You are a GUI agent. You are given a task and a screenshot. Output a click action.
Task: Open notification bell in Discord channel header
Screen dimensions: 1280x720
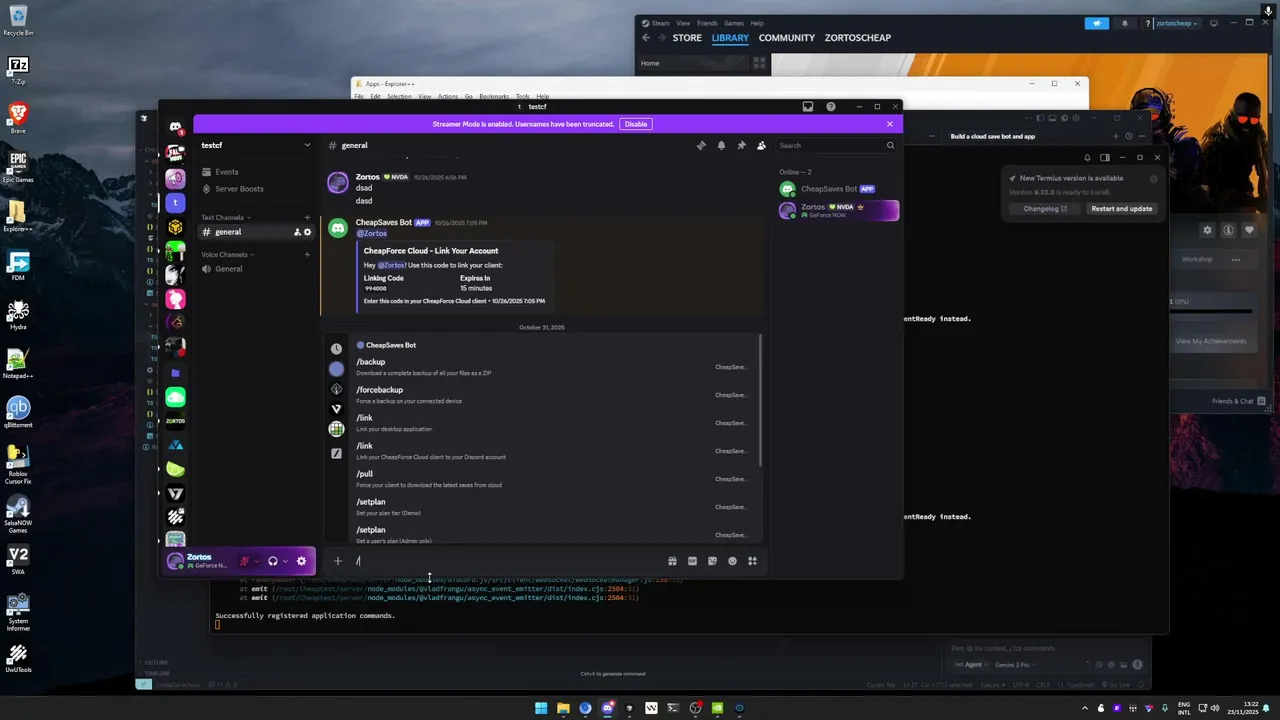pos(721,145)
